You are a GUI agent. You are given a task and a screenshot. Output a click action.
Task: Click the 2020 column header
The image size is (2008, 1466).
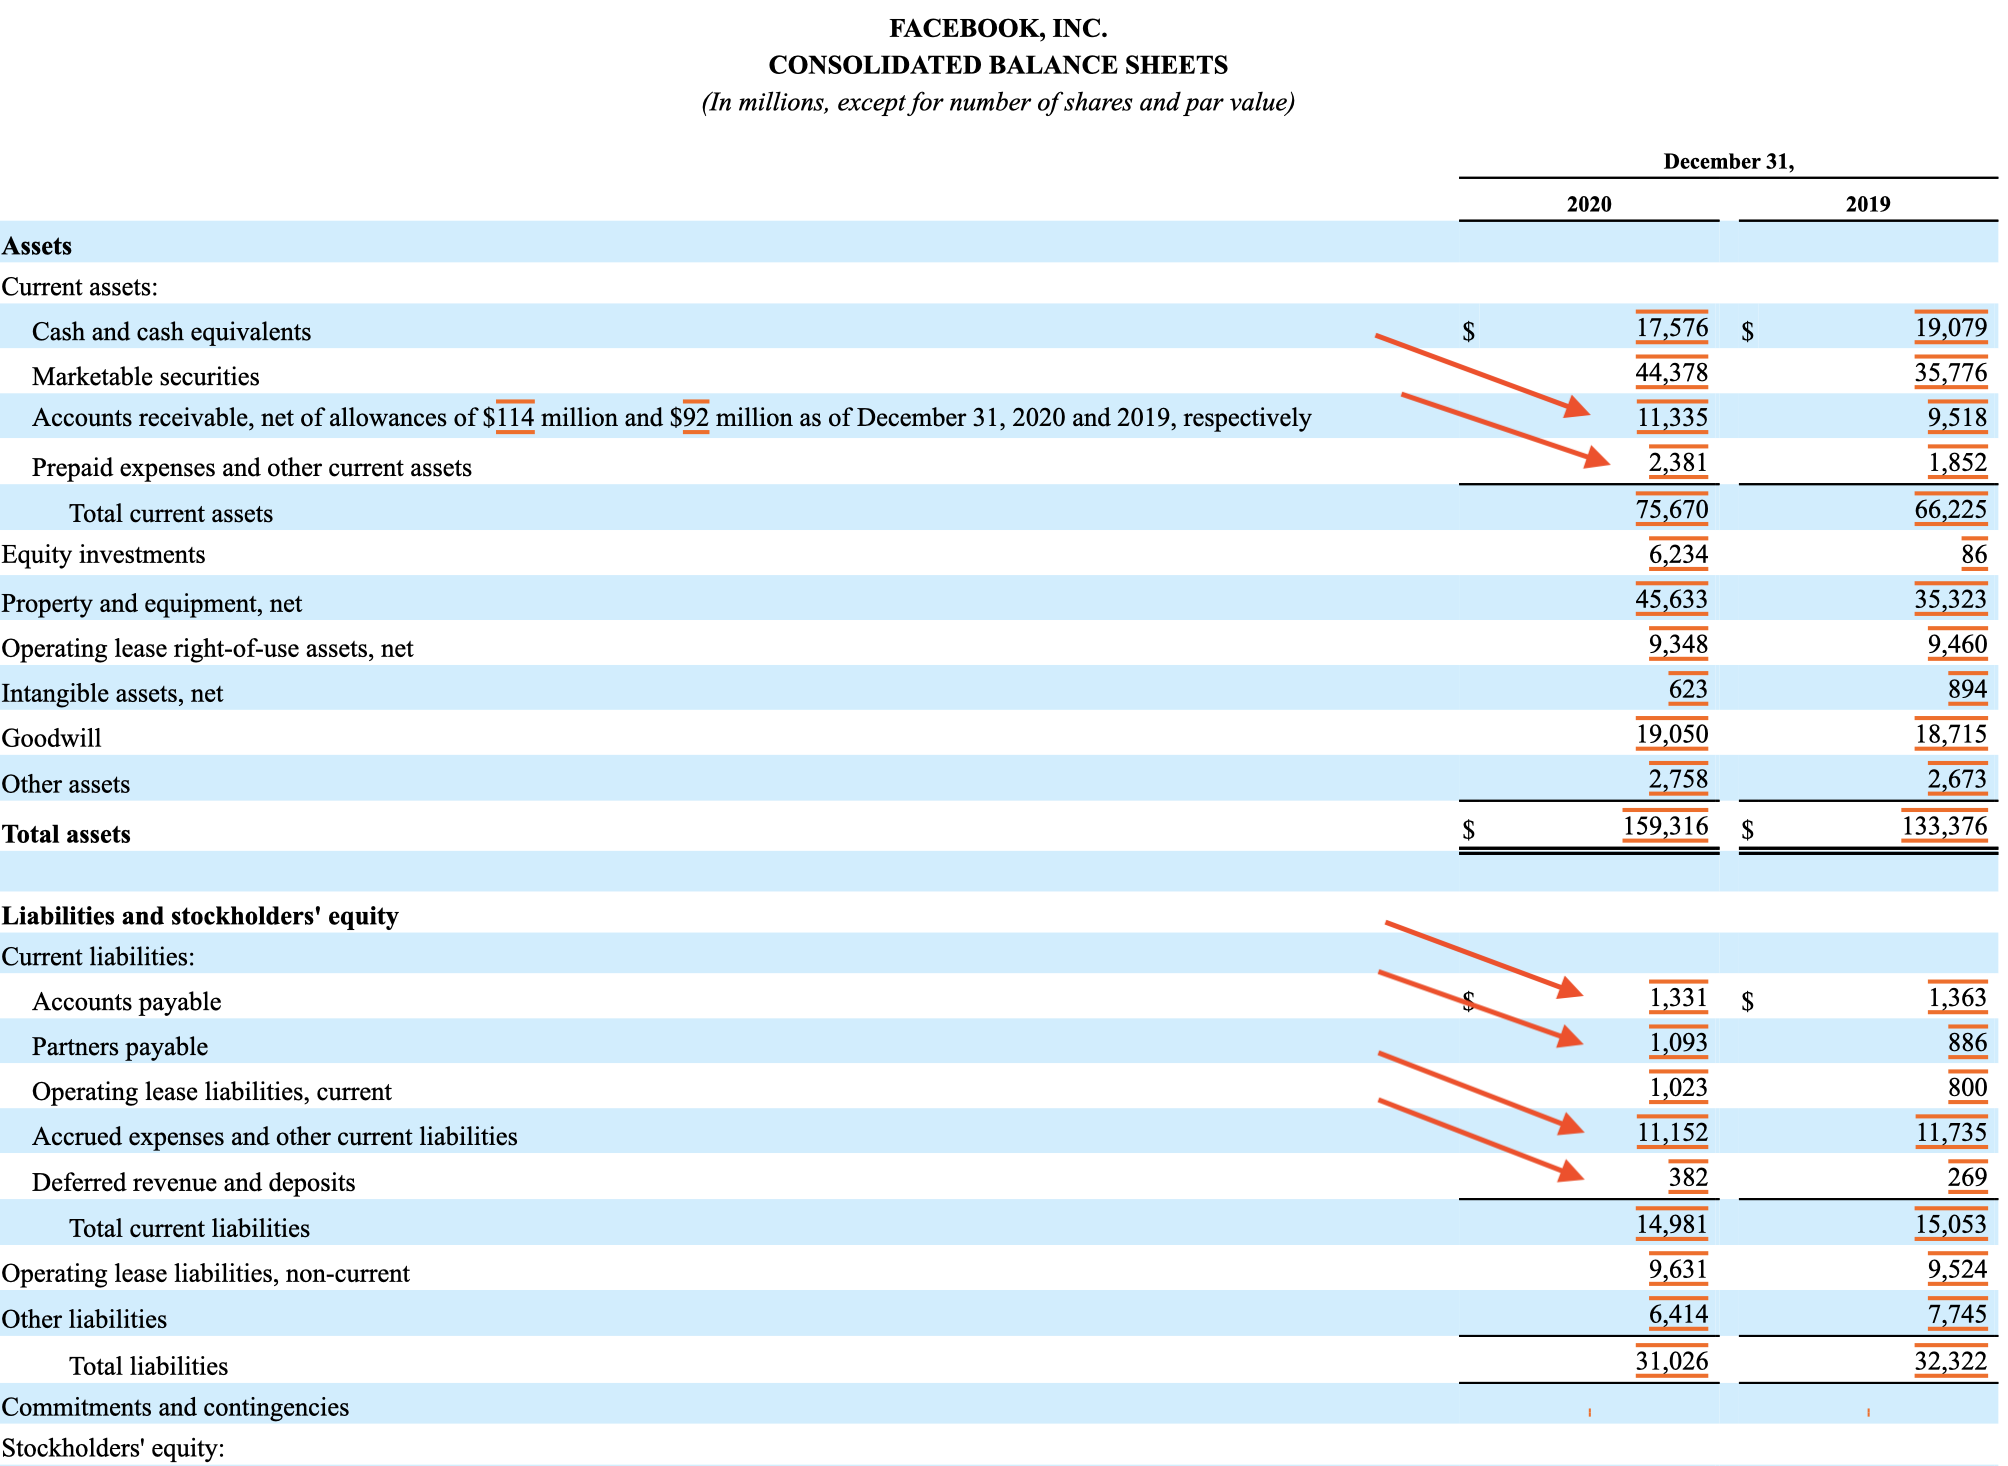click(x=1588, y=204)
